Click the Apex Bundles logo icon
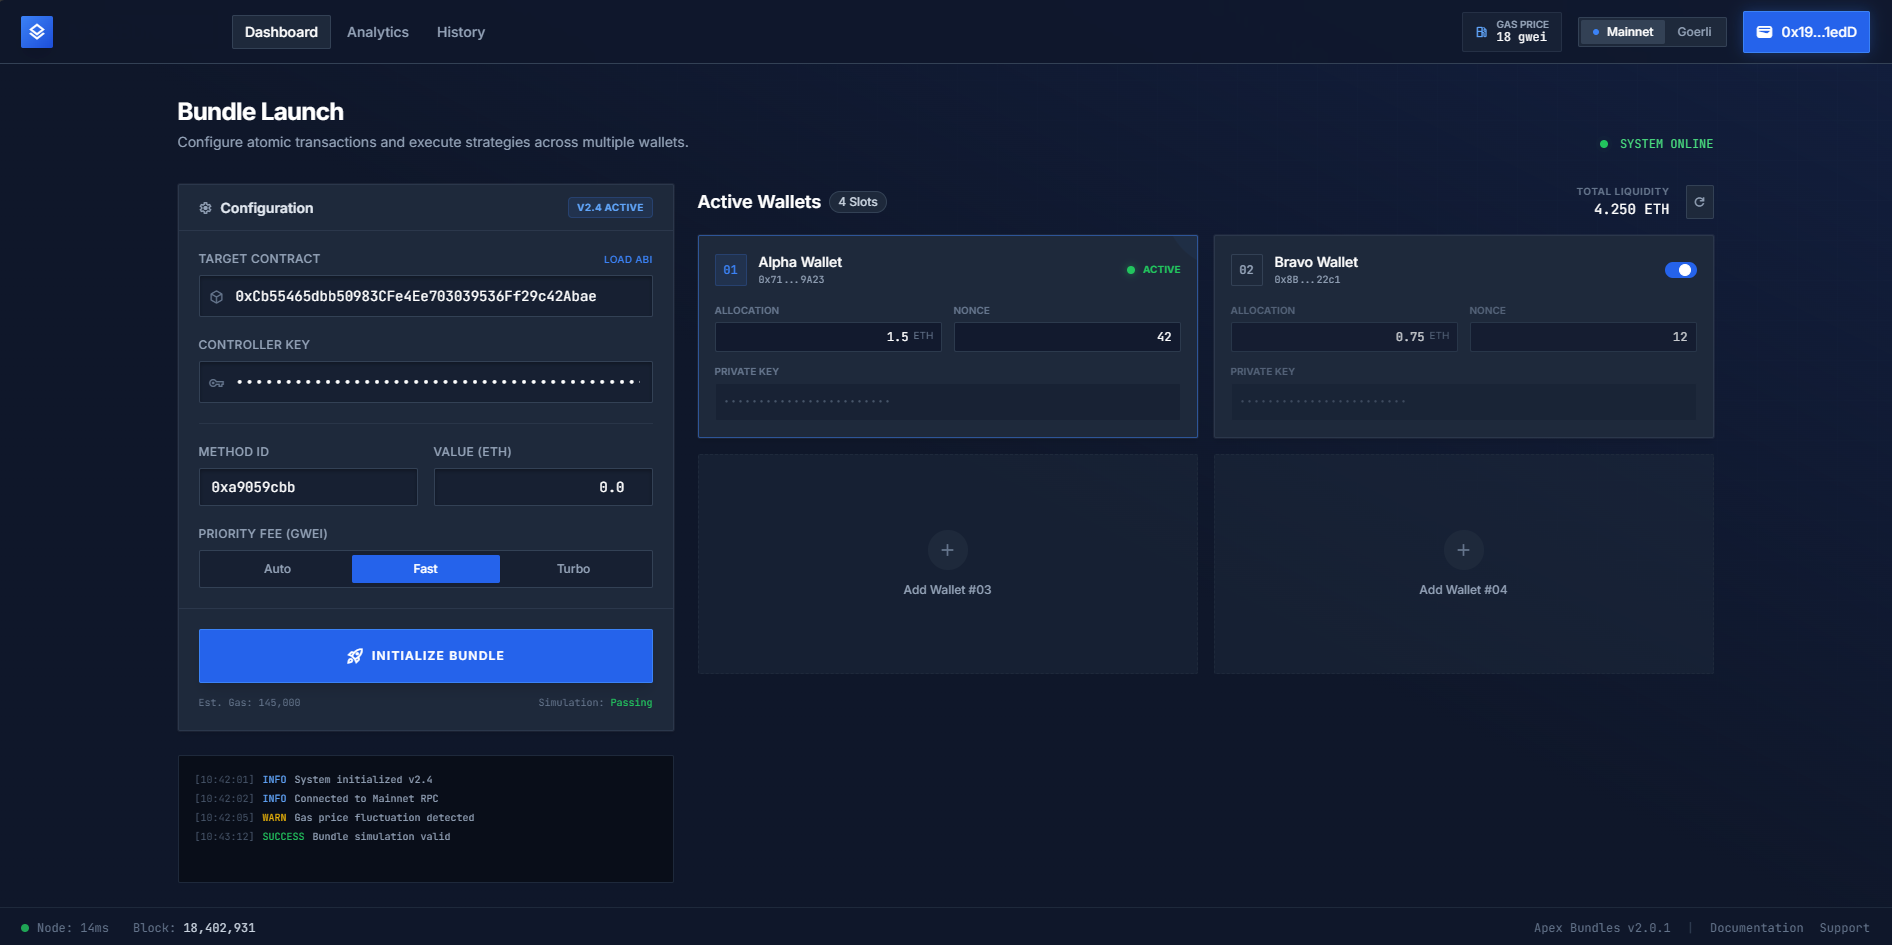1892x945 pixels. pos(37,31)
